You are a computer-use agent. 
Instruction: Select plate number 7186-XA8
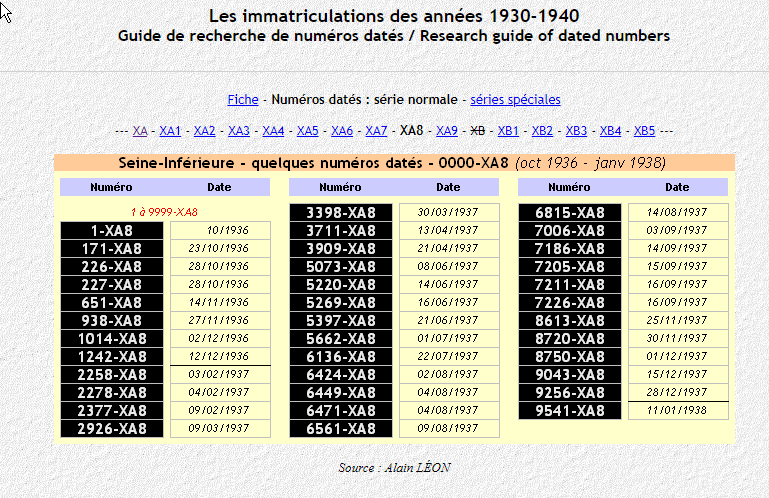tap(570, 249)
